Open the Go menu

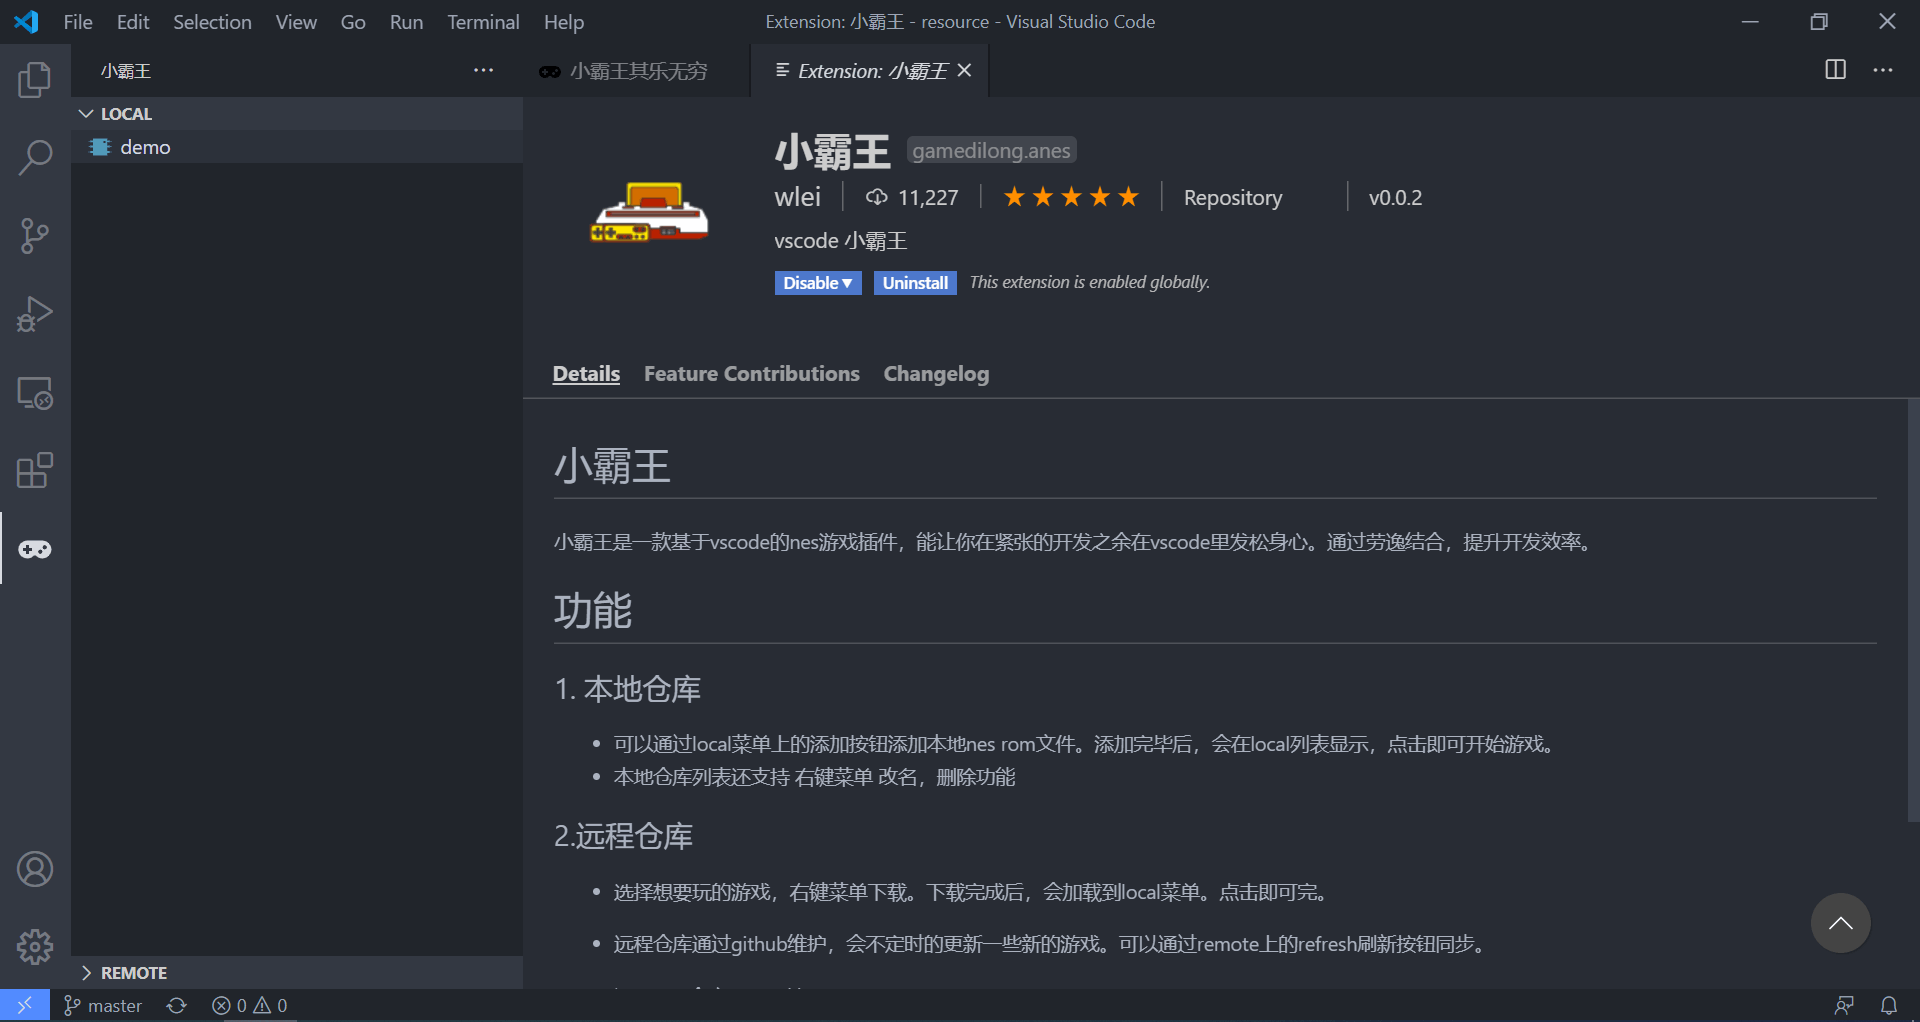353,22
